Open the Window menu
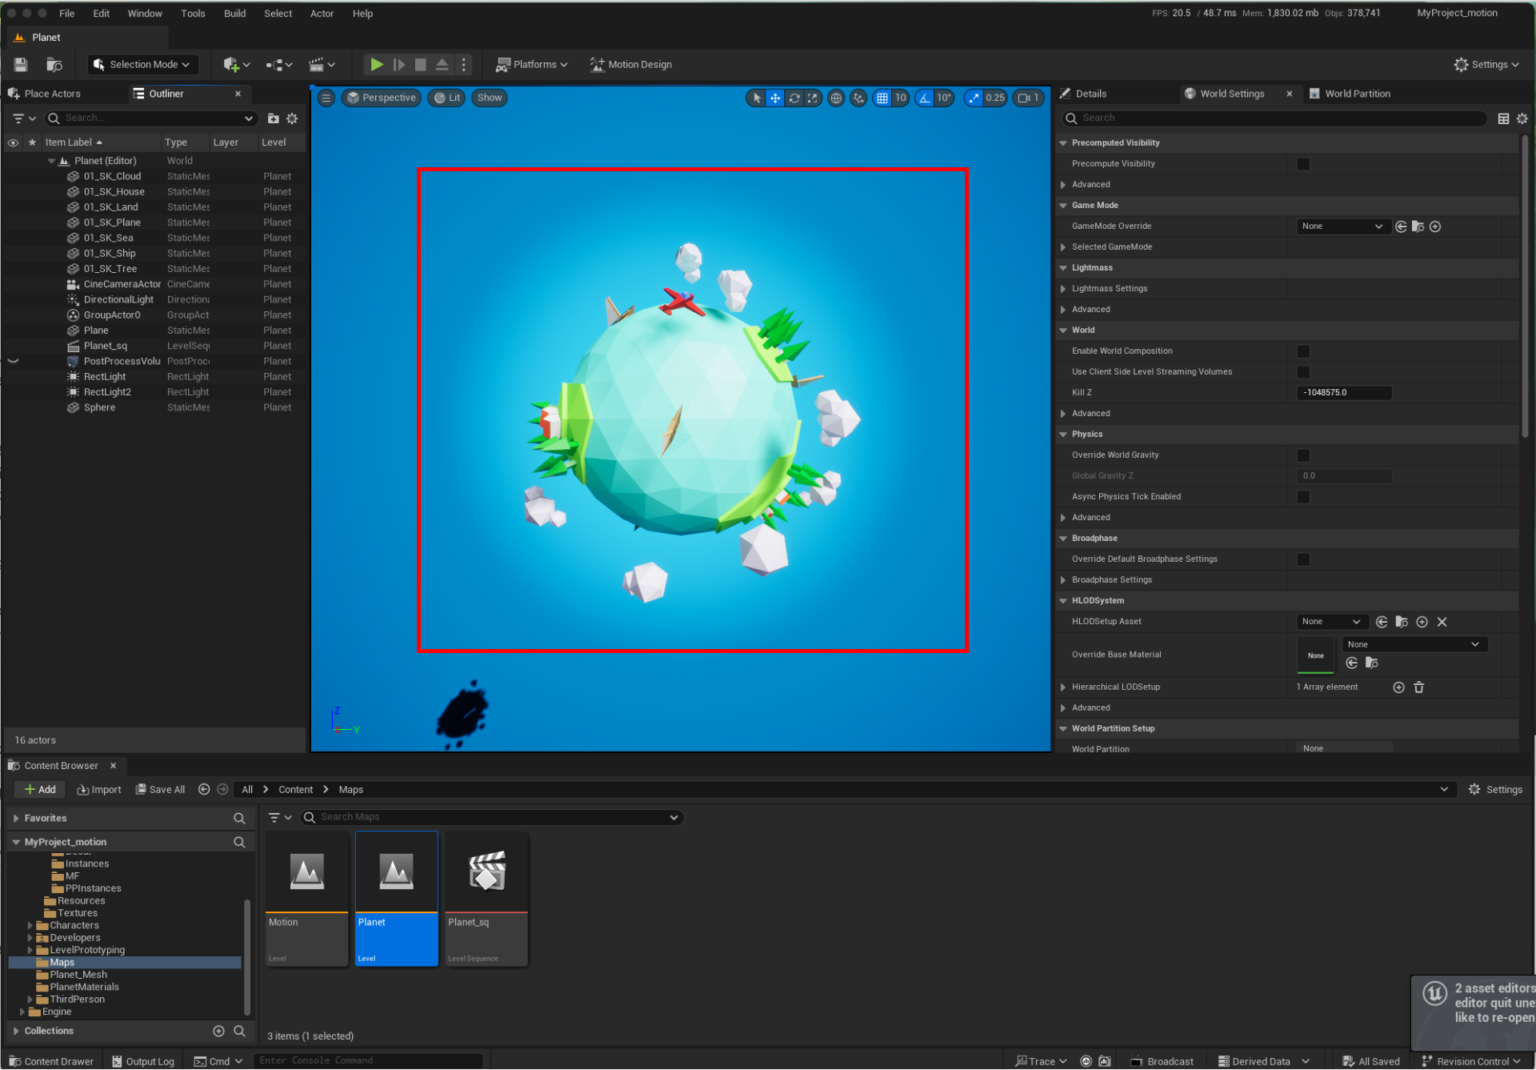The width and height of the screenshot is (1536, 1070). [x=144, y=13]
